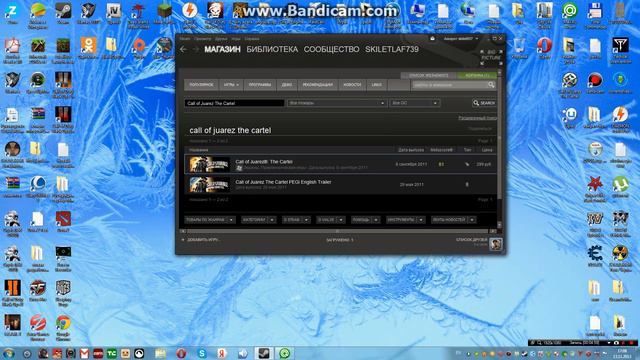The image size is (640, 360).
Task: Click the advanced search link
Action: tap(478, 118)
